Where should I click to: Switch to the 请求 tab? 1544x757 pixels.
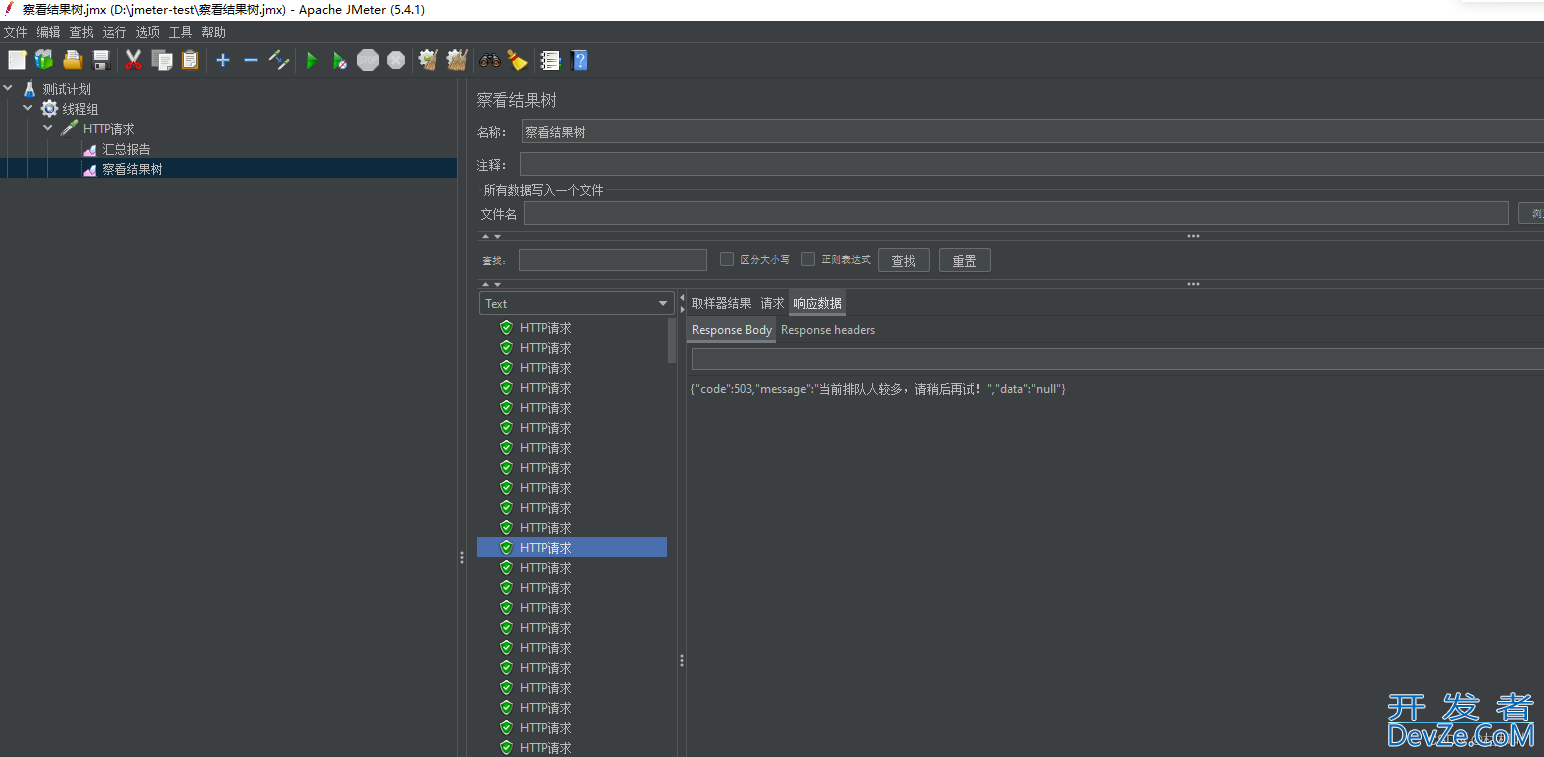(x=772, y=303)
